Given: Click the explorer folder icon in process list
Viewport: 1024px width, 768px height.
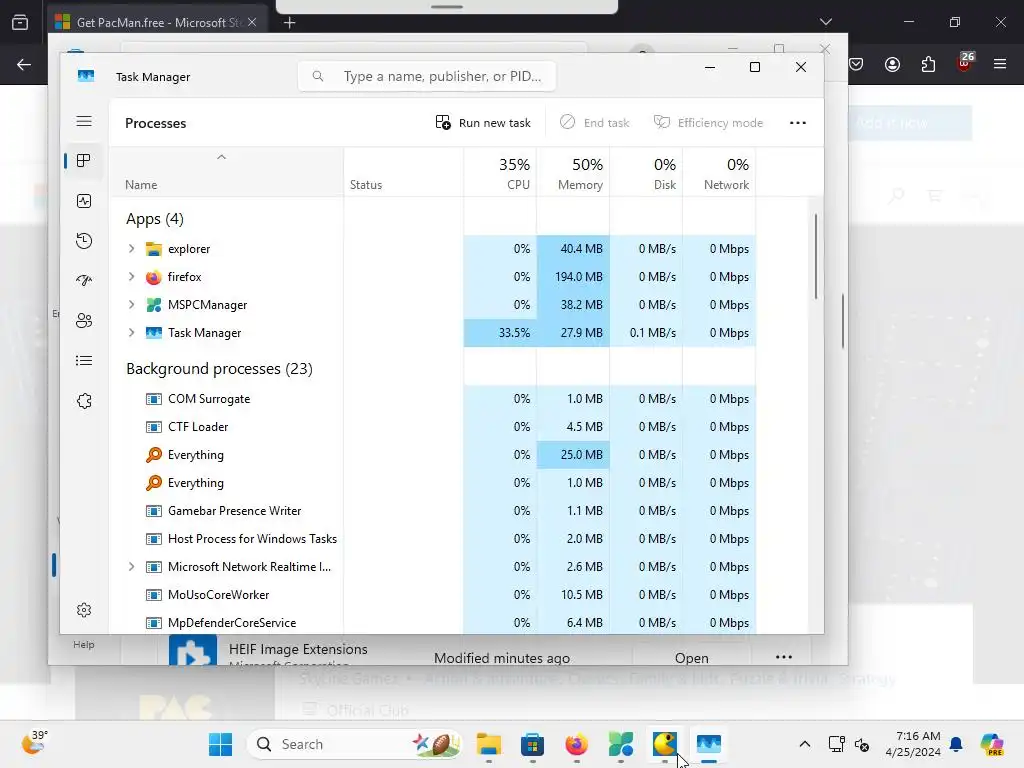Looking at the screenshot, I should 153,249.
